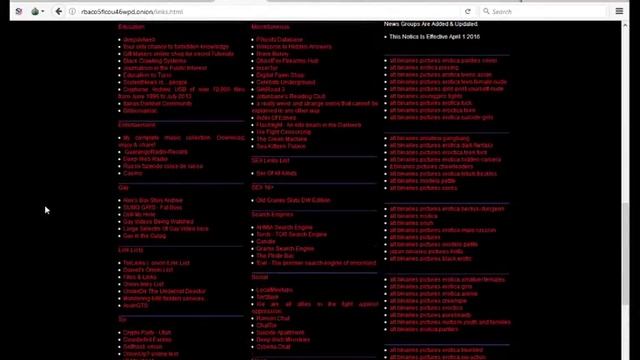The width and height of the screenshot is (640, 360).
Task: Open Cyberia Chat link
Action: pyautogui.click(x=273, y=347)
